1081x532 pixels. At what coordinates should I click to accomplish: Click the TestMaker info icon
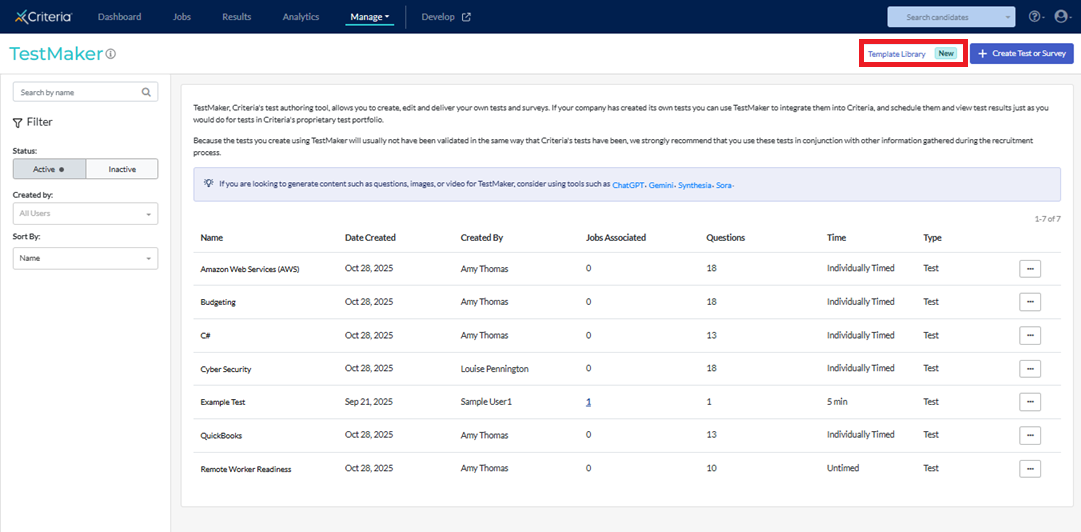click(111, 54)
